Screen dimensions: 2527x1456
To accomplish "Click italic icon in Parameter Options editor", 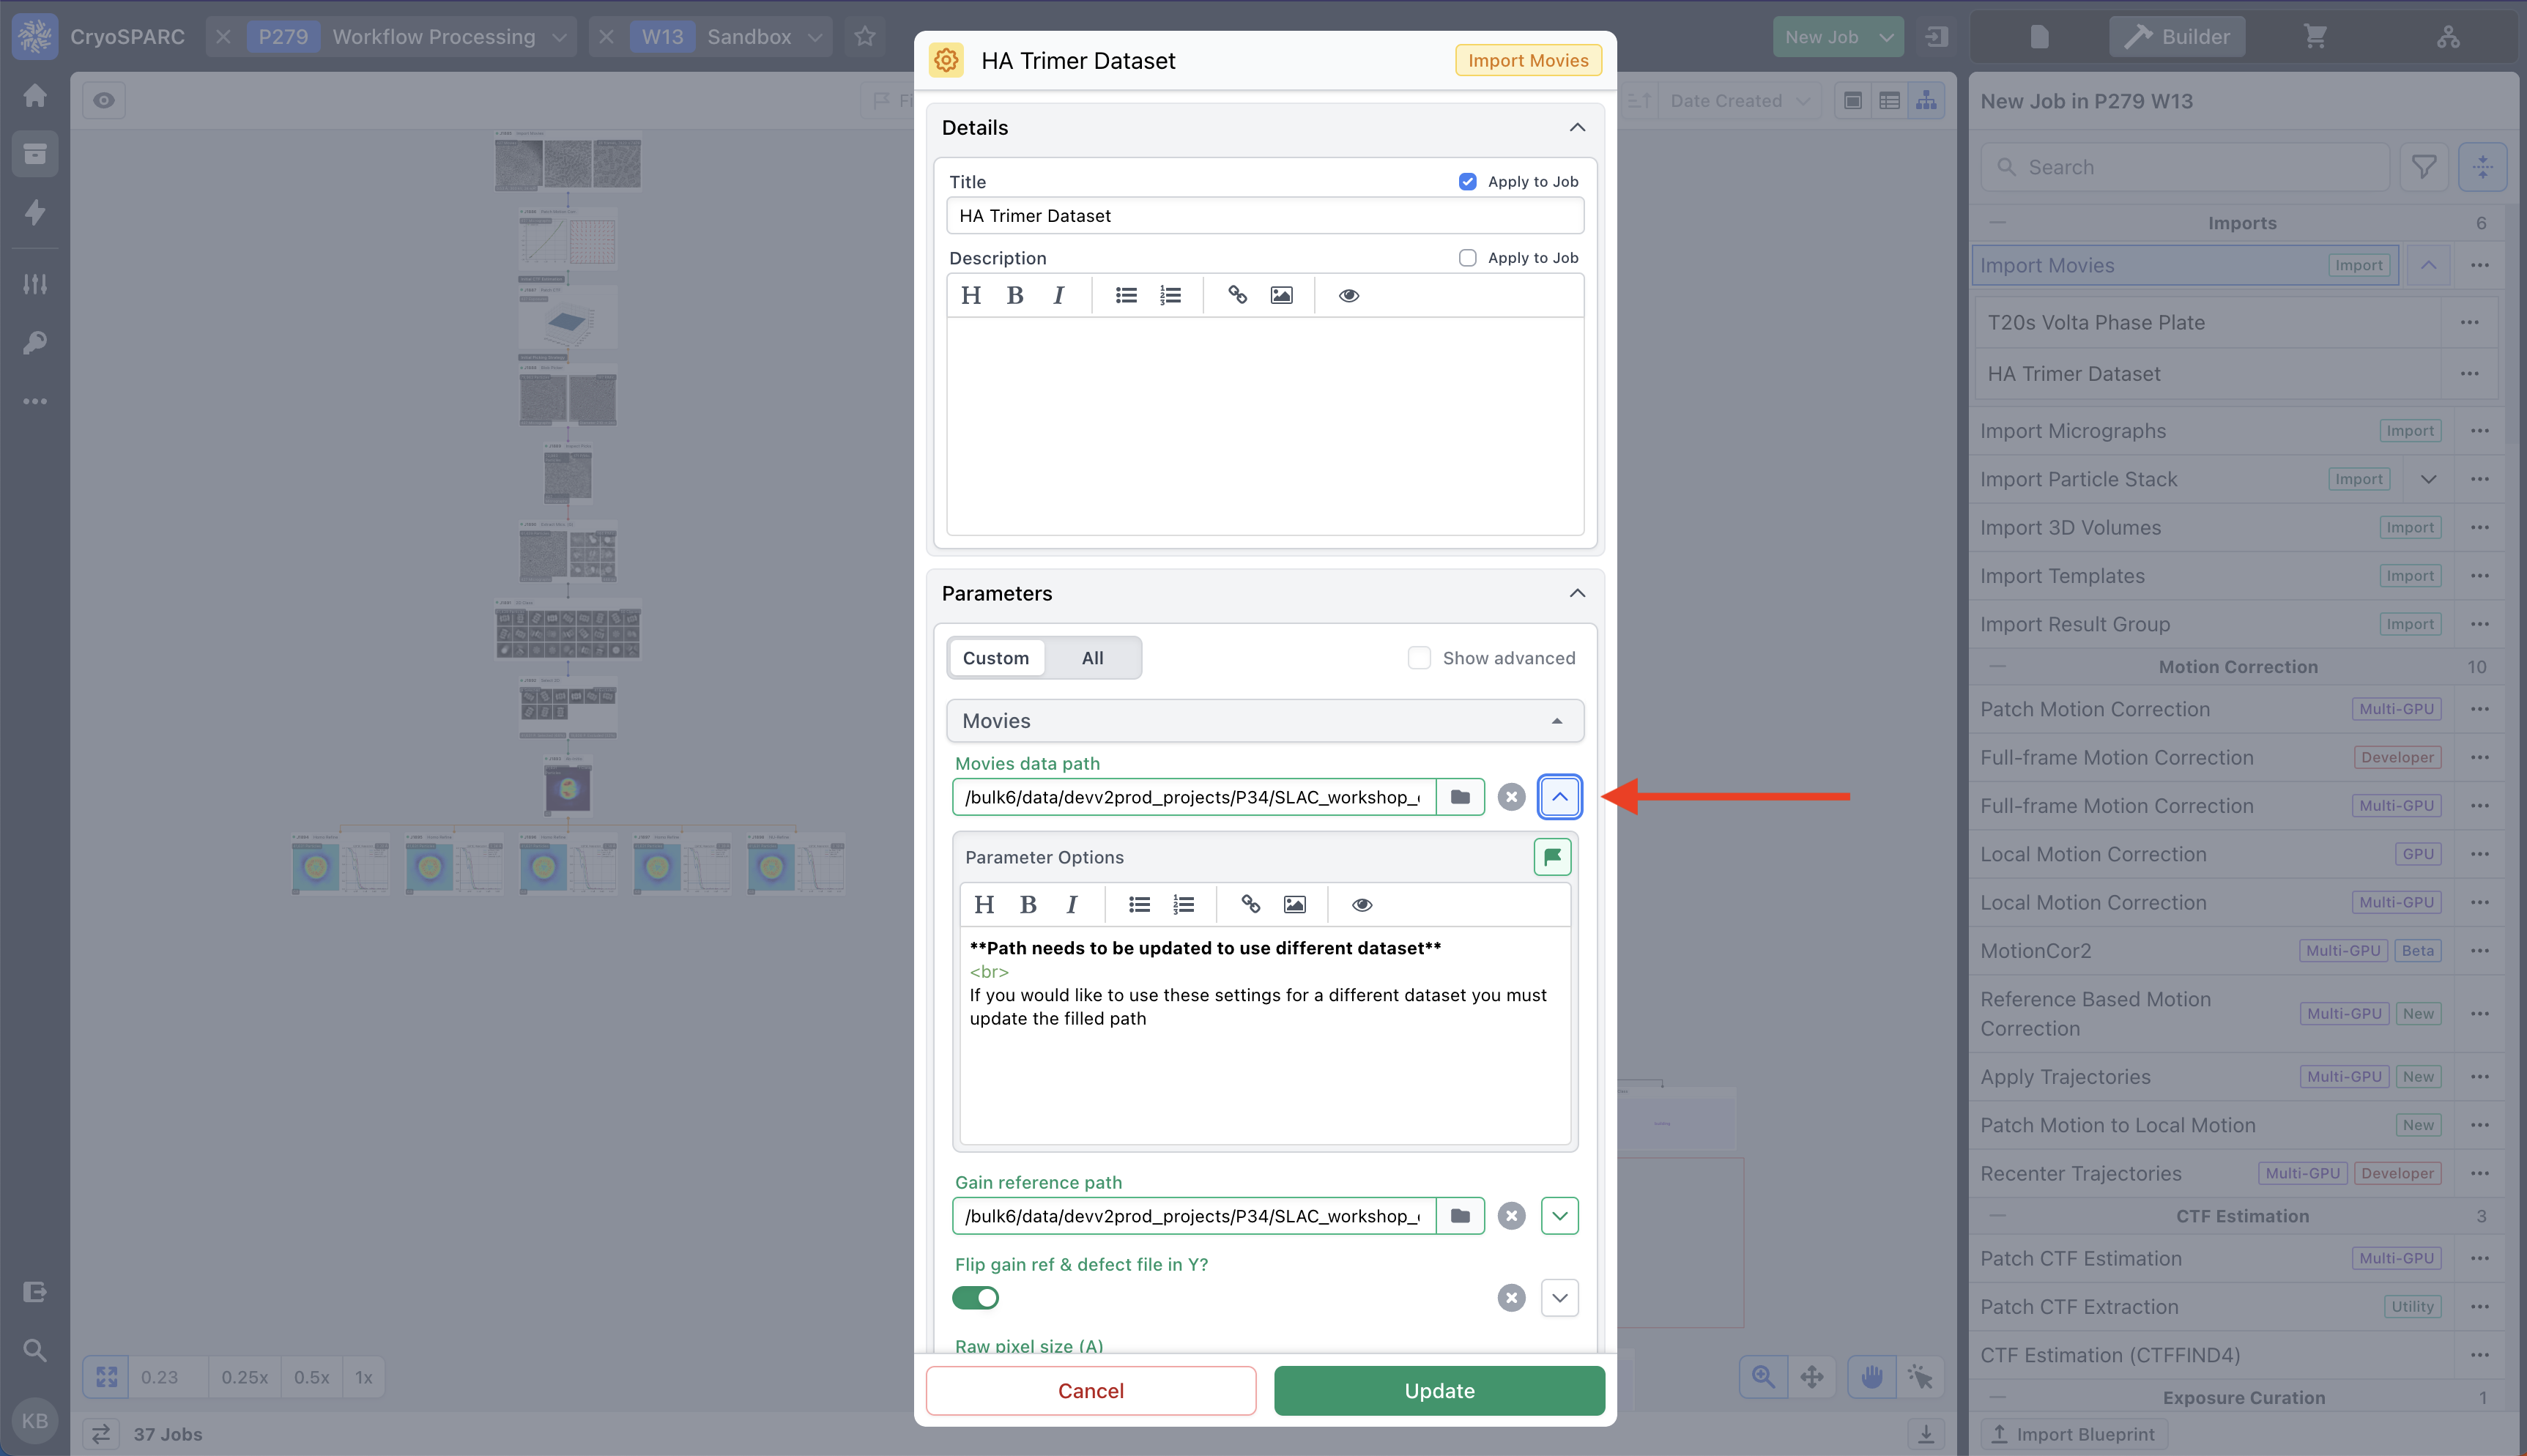I will coord(1071,904).
